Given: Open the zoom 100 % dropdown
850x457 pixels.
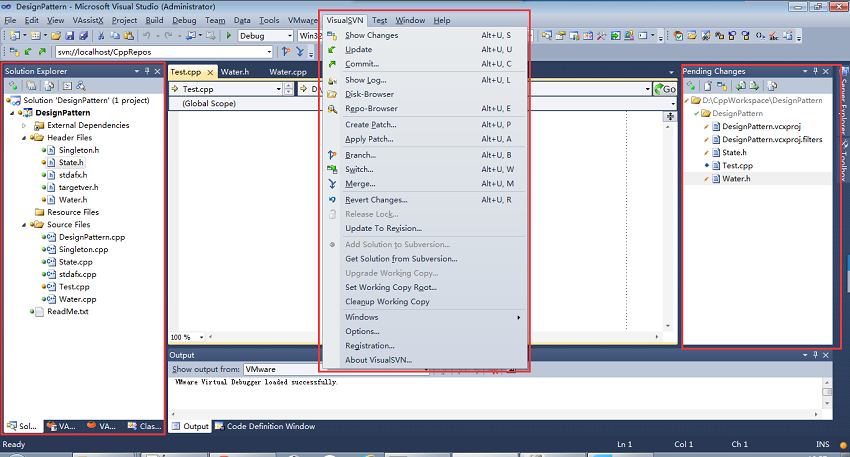Looking at the screenshot, I should click(x=202, y=337).
